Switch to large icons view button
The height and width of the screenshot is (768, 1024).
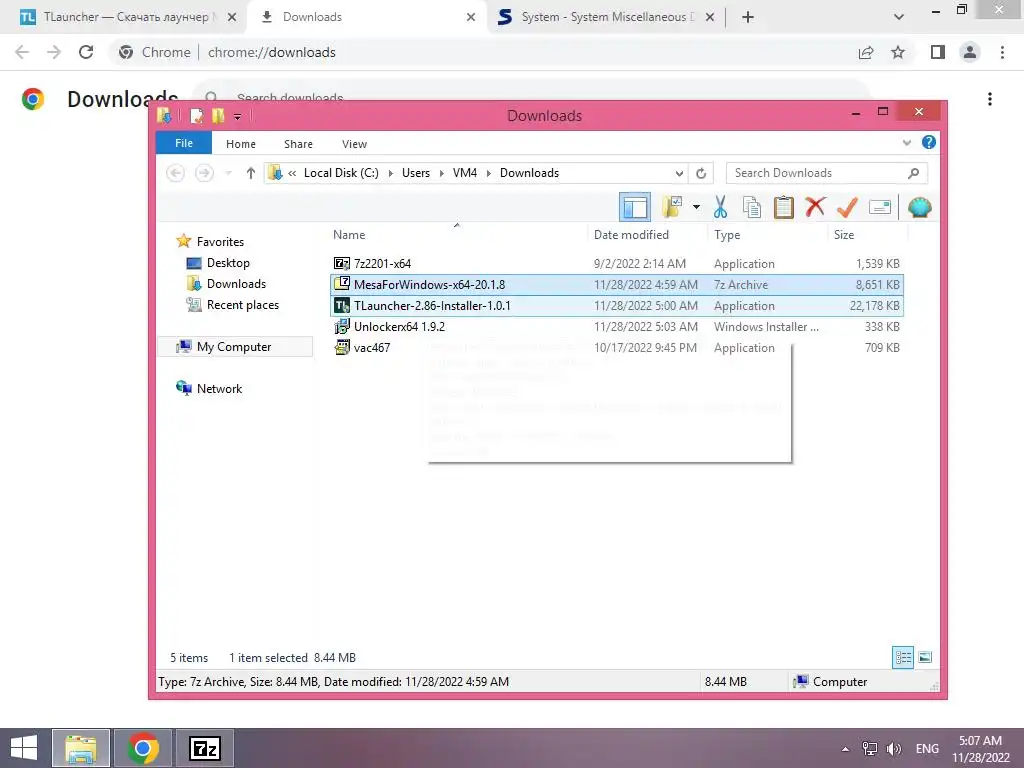[925, 657]
